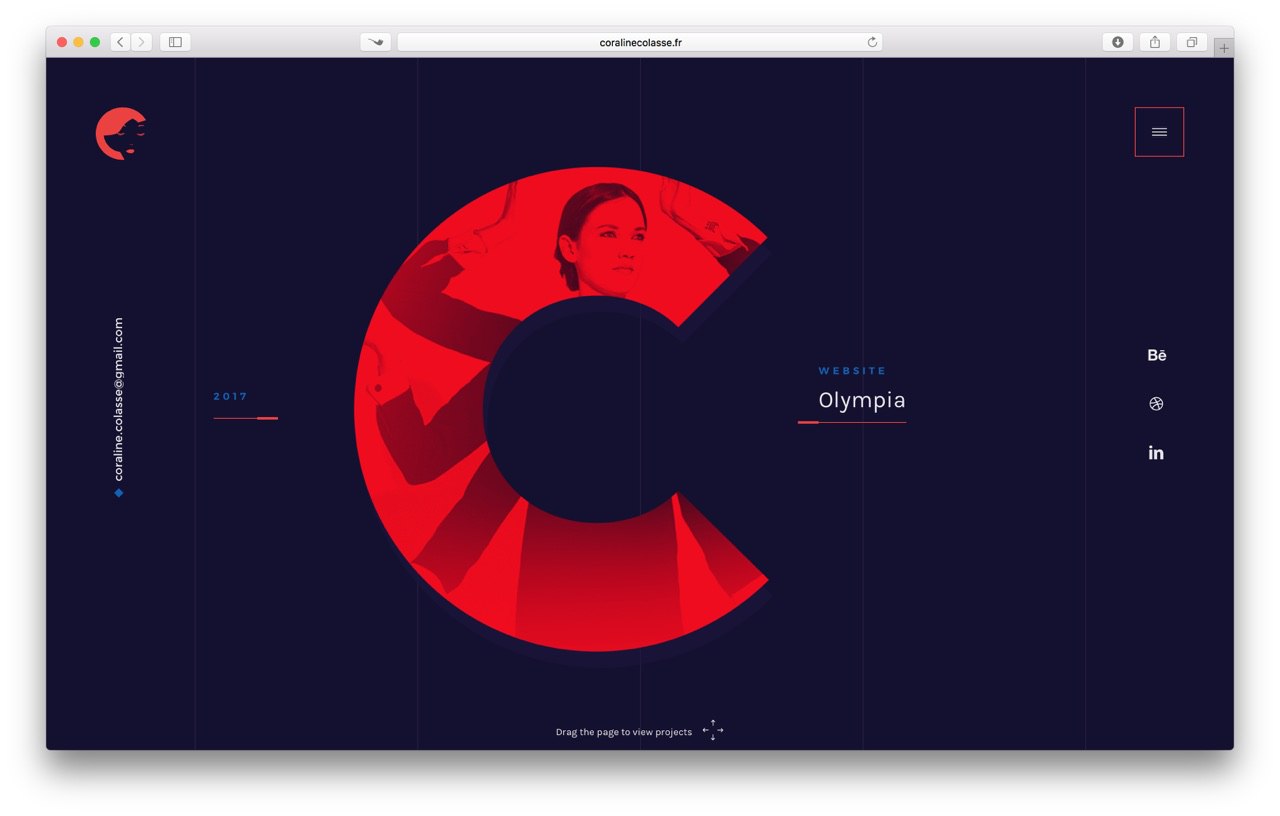Go back with Safari back arrow
The width and height of the screenshot is (1280, 816).
point(121,42)
